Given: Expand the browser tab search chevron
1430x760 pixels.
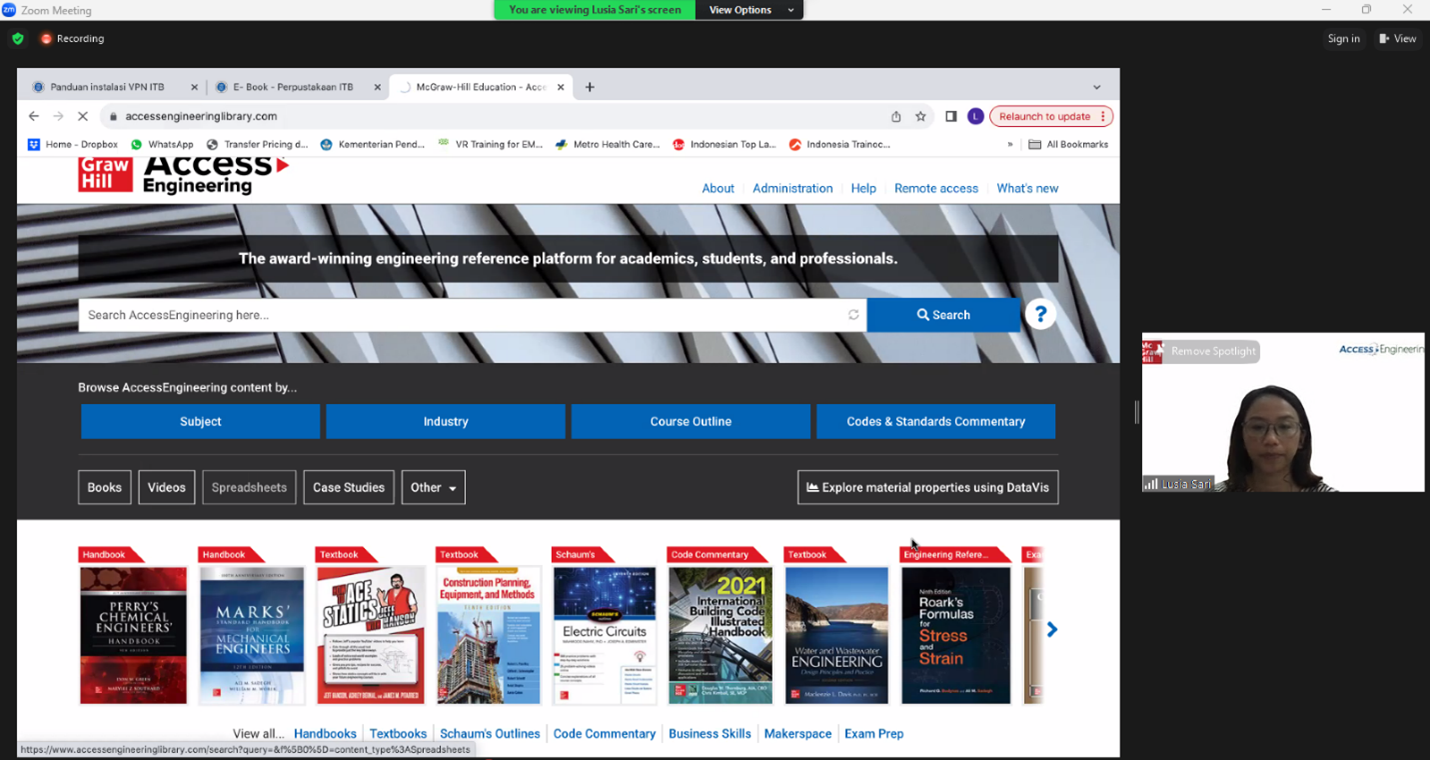Looking at the screenshot, I should tap(1096, 87).
